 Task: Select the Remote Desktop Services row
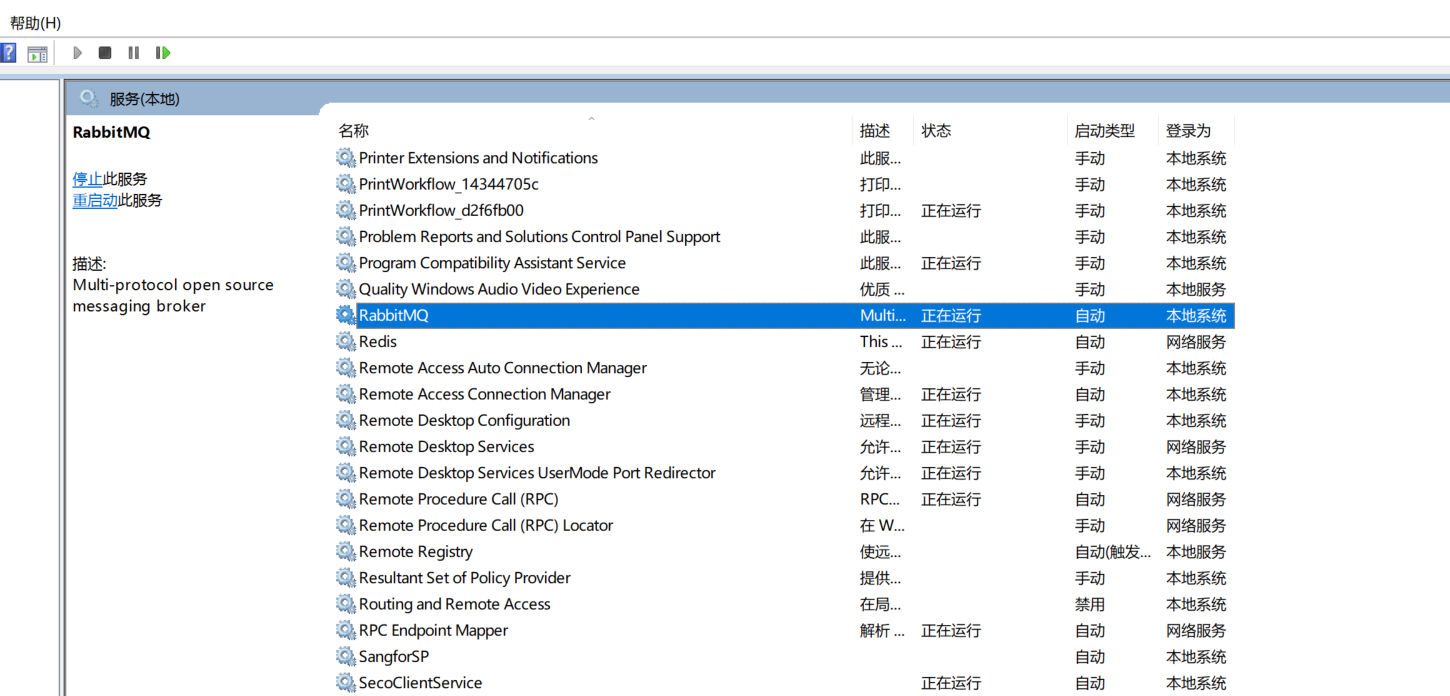pyautogui.click(x=446, y=447)
